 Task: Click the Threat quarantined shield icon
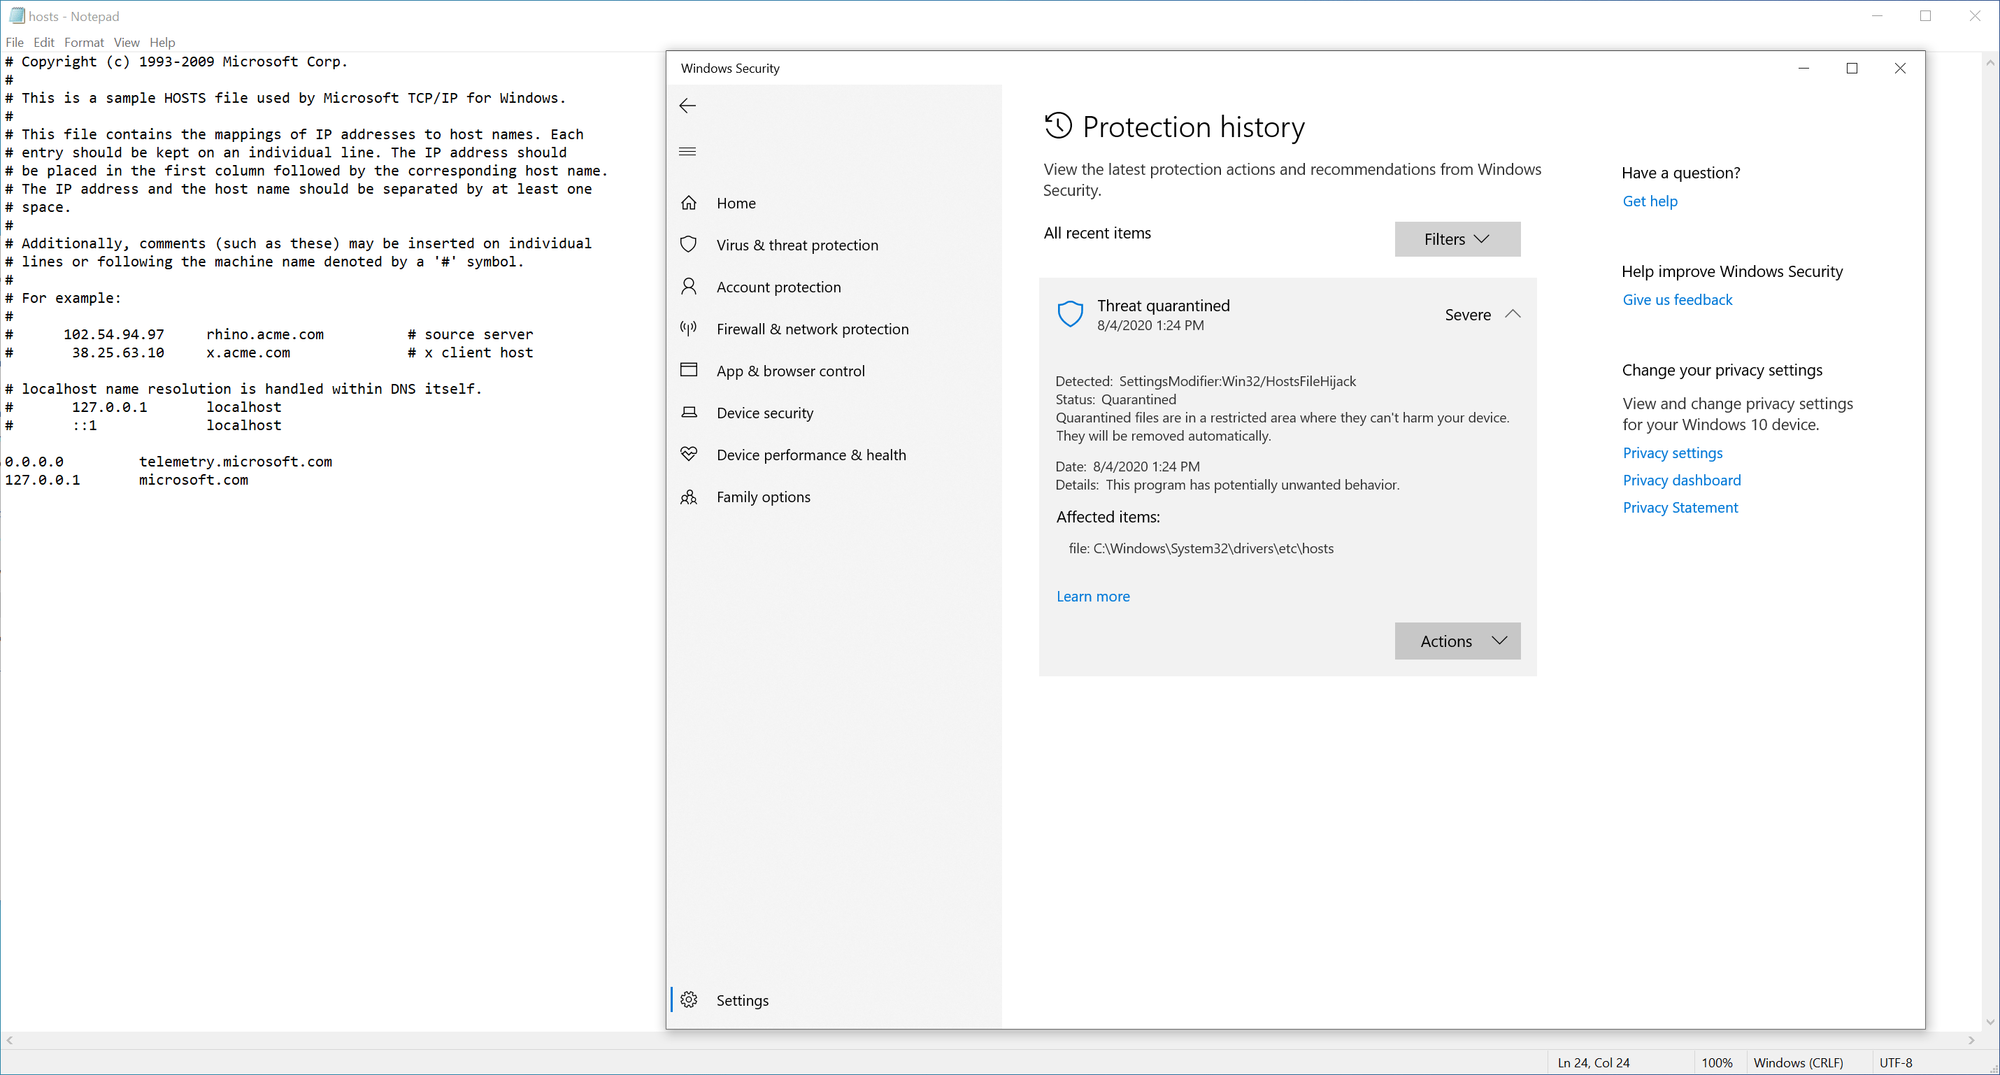pyautogui.click(x=1071, y=314)
